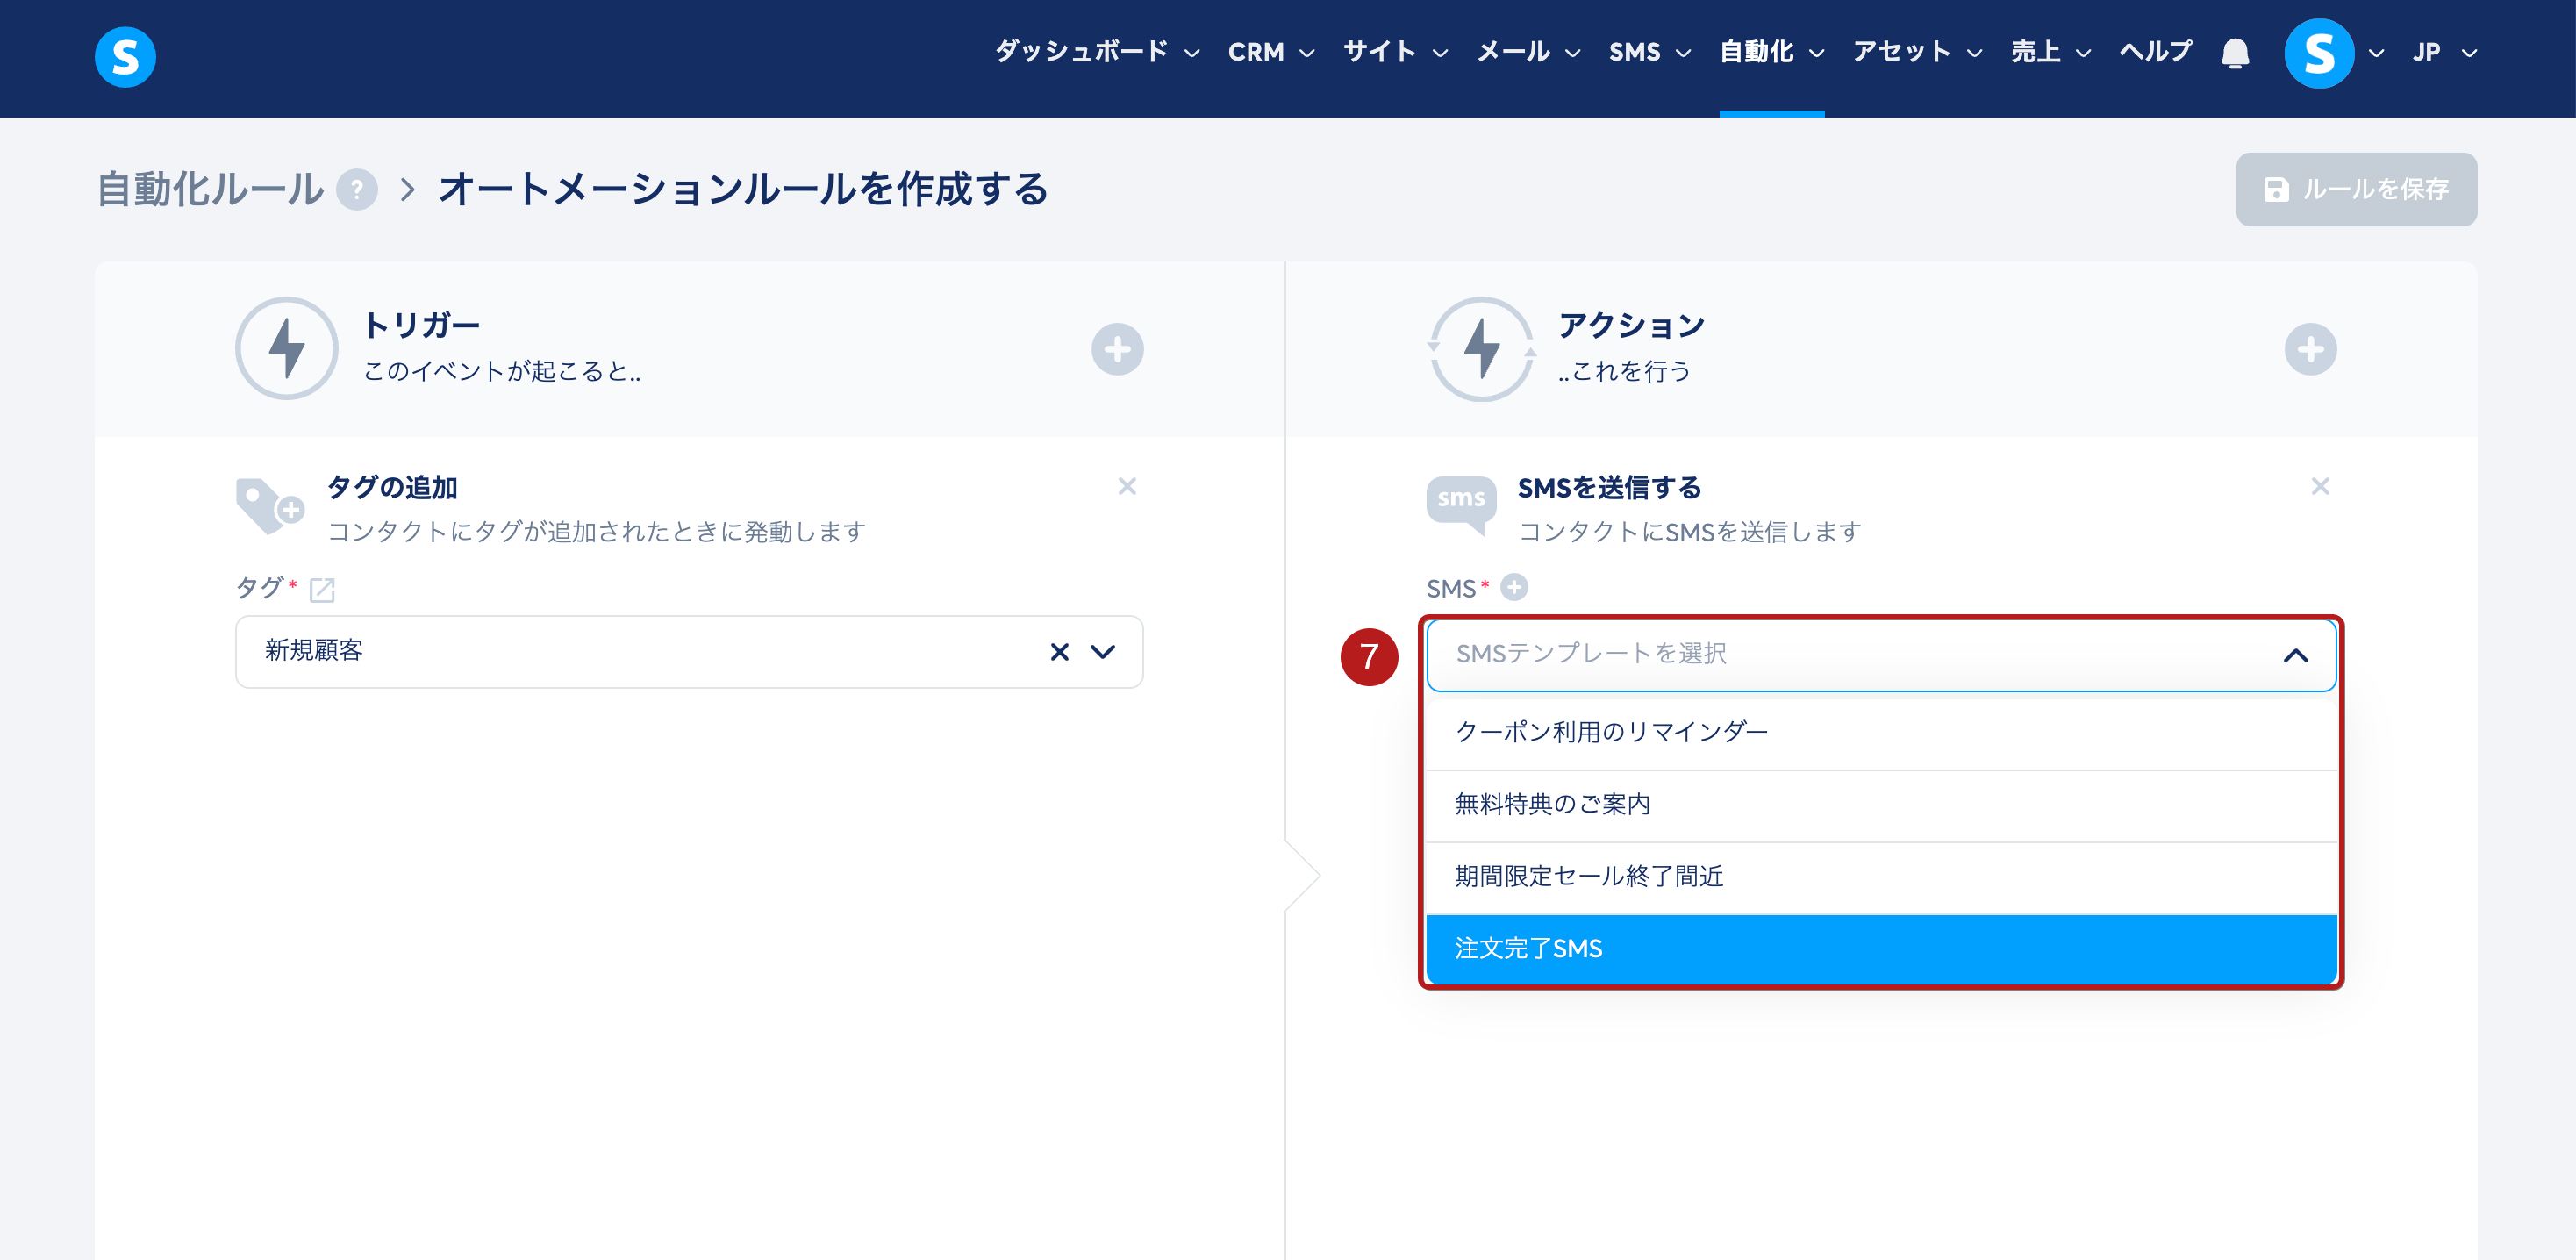
Task: Click the SMSを送信する action title
Action: tap(1609, 487)
